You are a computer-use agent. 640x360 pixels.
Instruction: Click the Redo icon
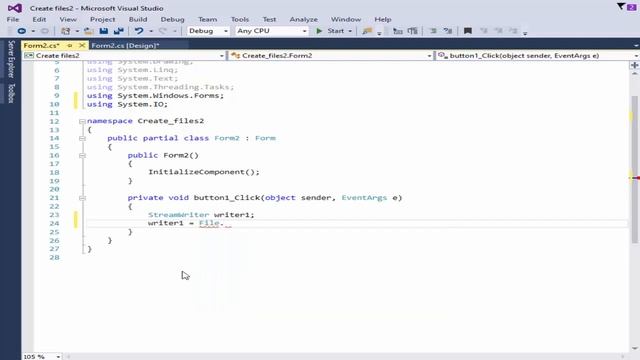163,31
